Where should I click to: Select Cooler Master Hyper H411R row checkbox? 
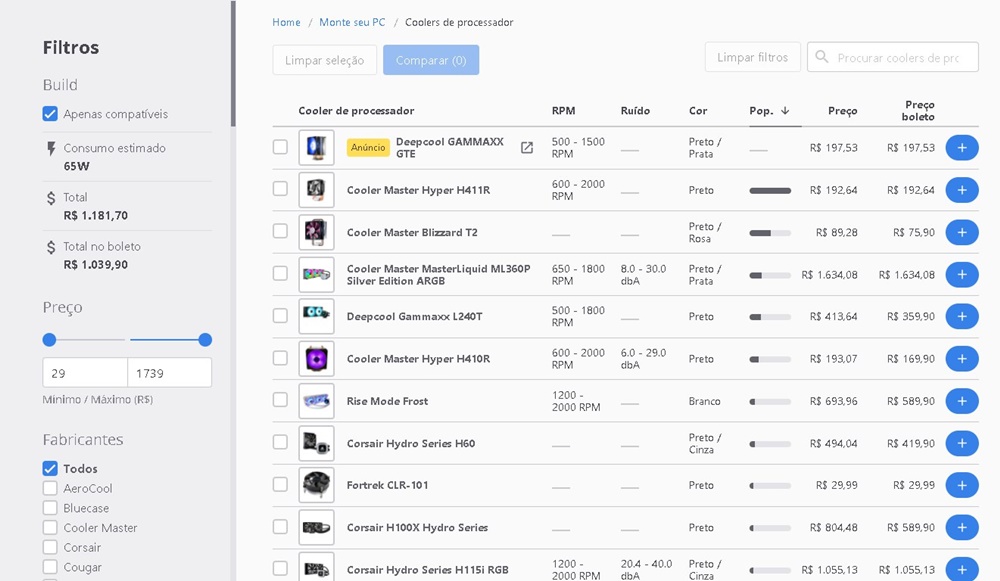(x=280, y=189)
